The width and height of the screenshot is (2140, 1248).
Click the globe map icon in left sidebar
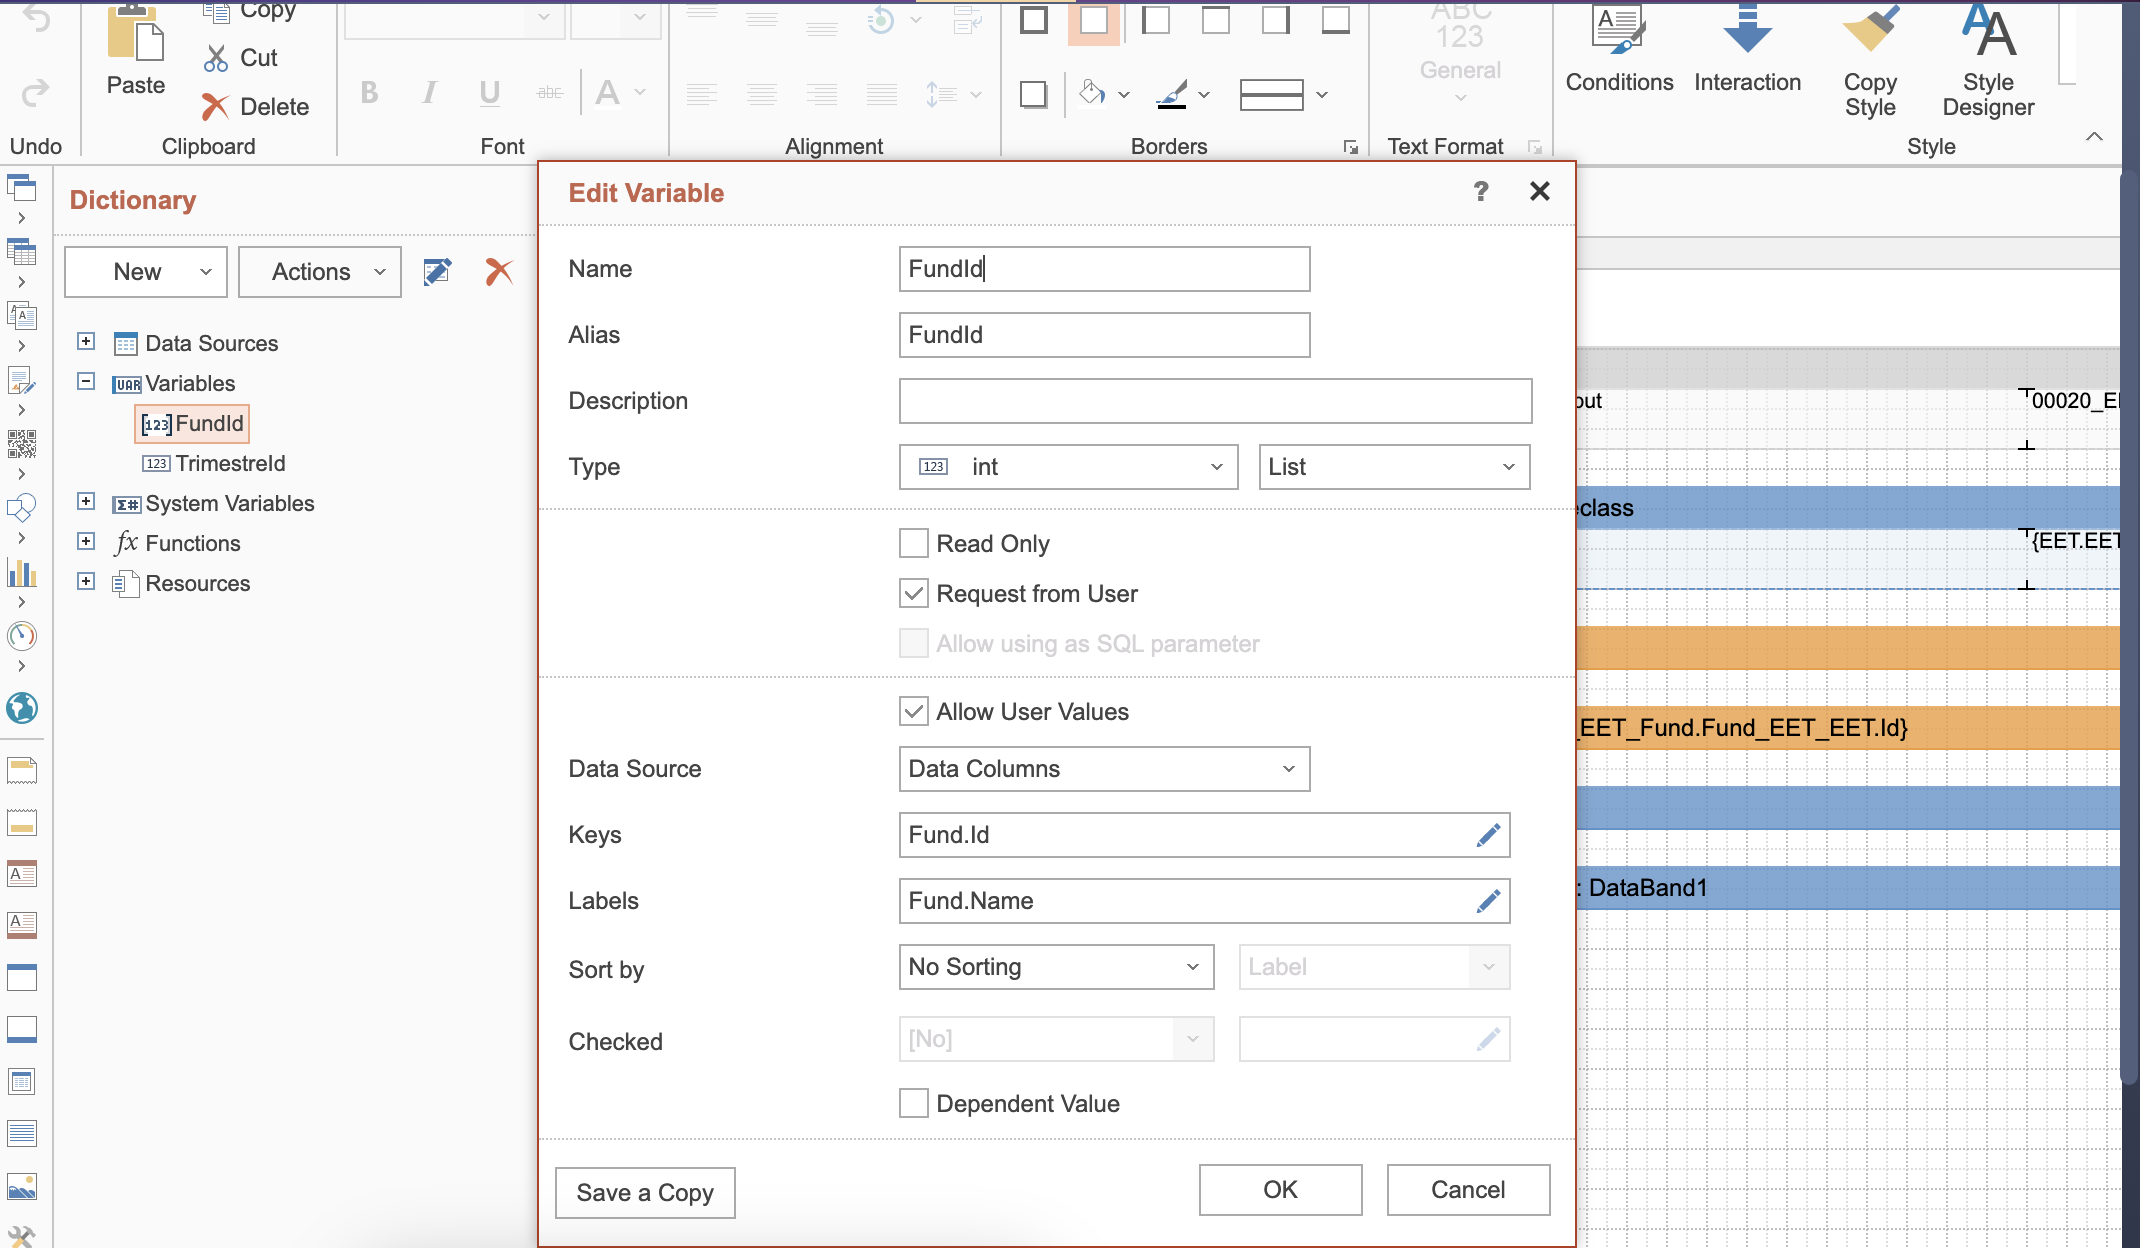point(22,708)
